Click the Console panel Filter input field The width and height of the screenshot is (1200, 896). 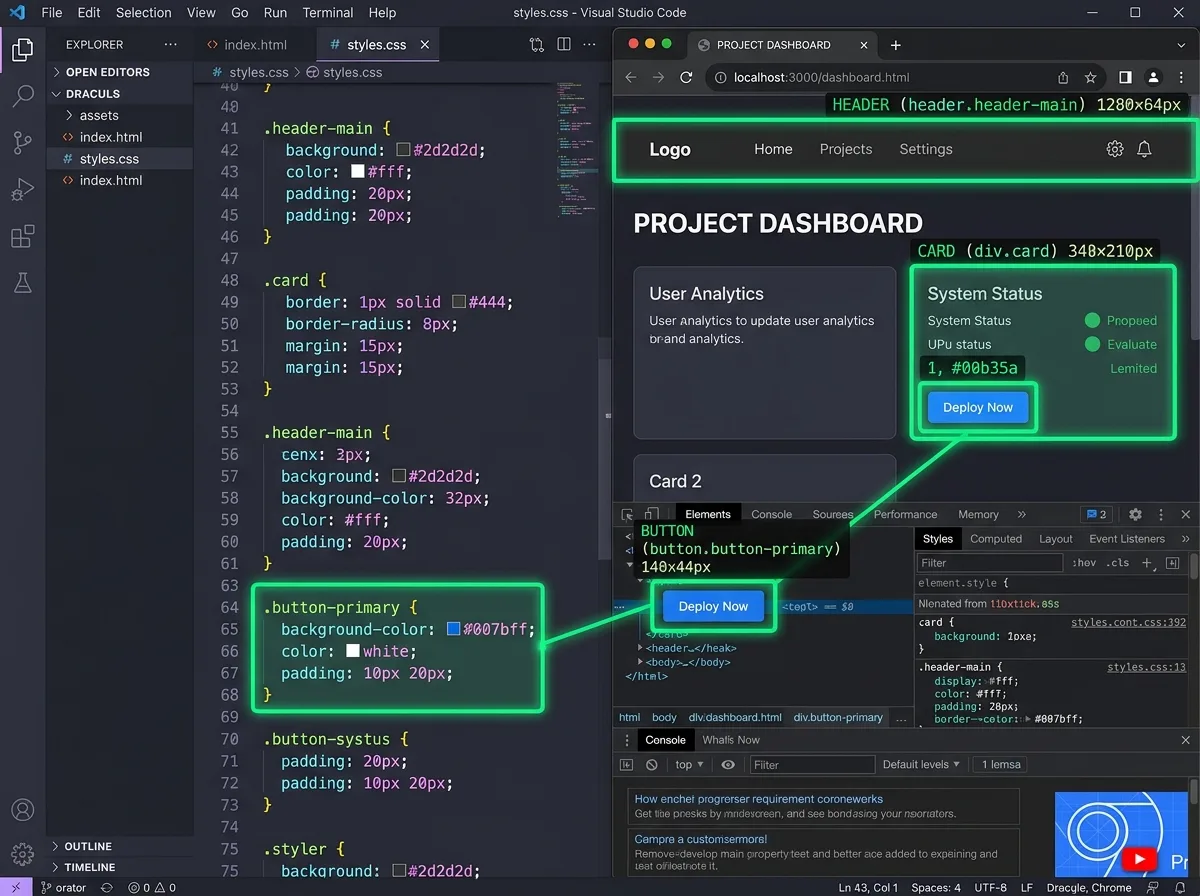tap(812, 765)
